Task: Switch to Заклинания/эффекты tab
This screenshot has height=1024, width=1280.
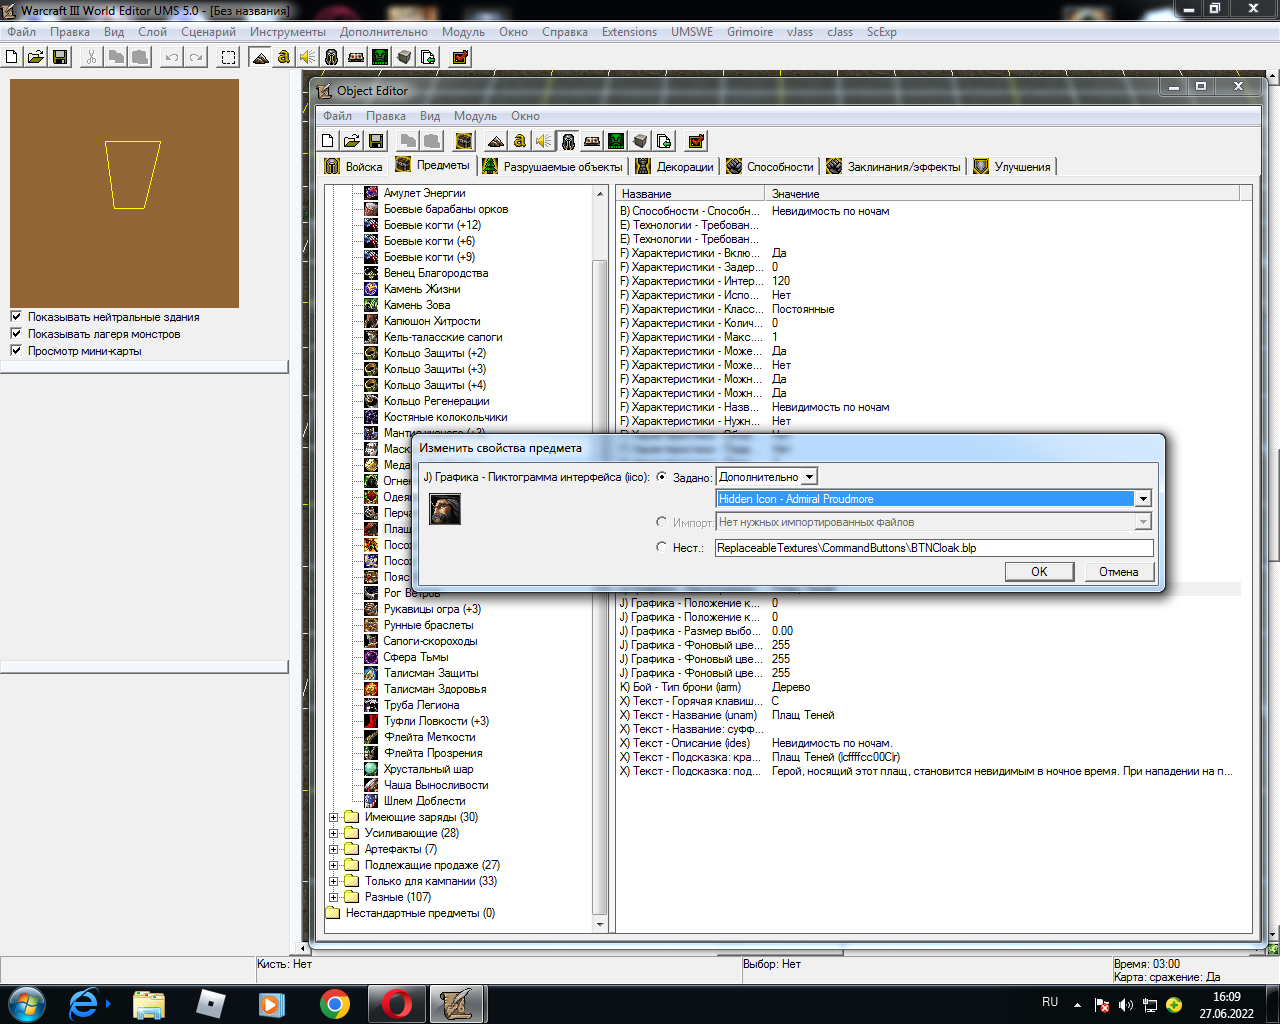Action: click(894, 166)
